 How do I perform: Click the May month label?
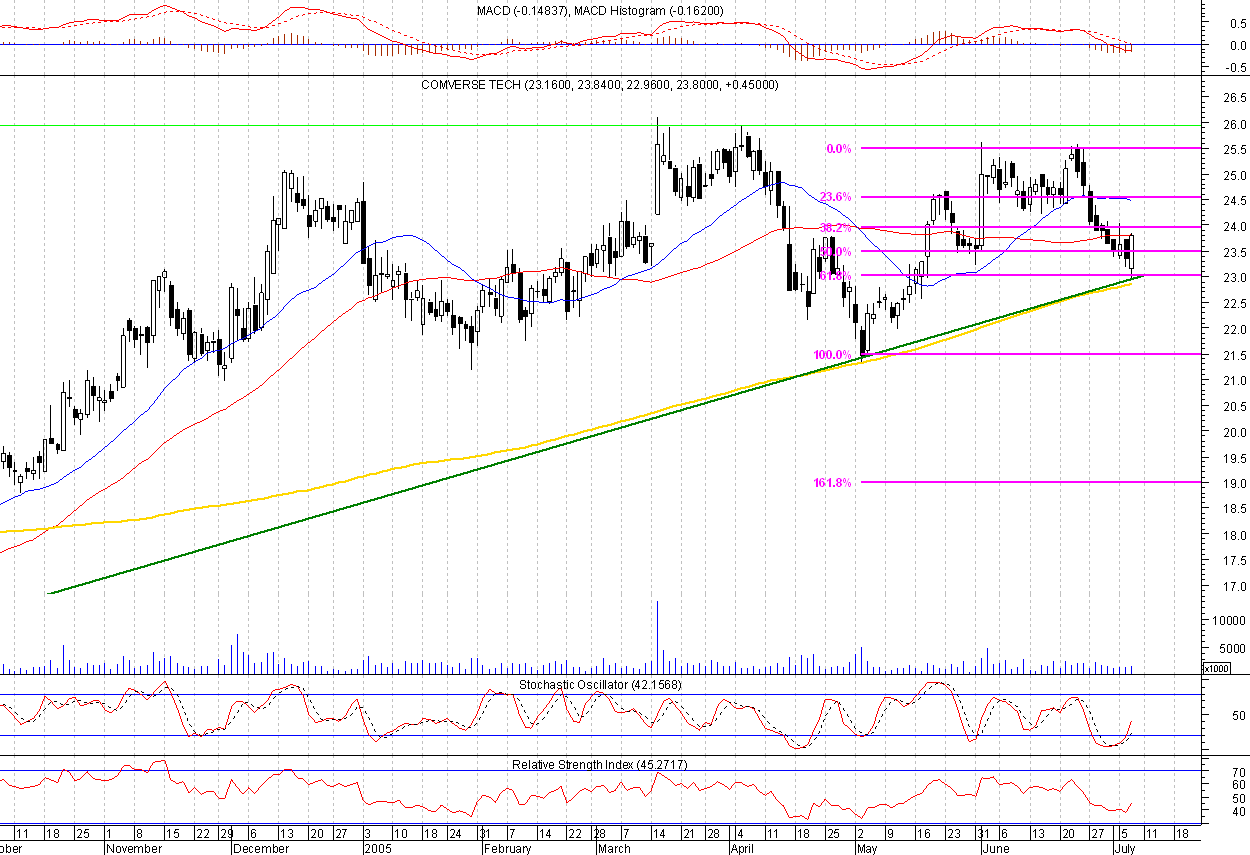tap(866, 848)
